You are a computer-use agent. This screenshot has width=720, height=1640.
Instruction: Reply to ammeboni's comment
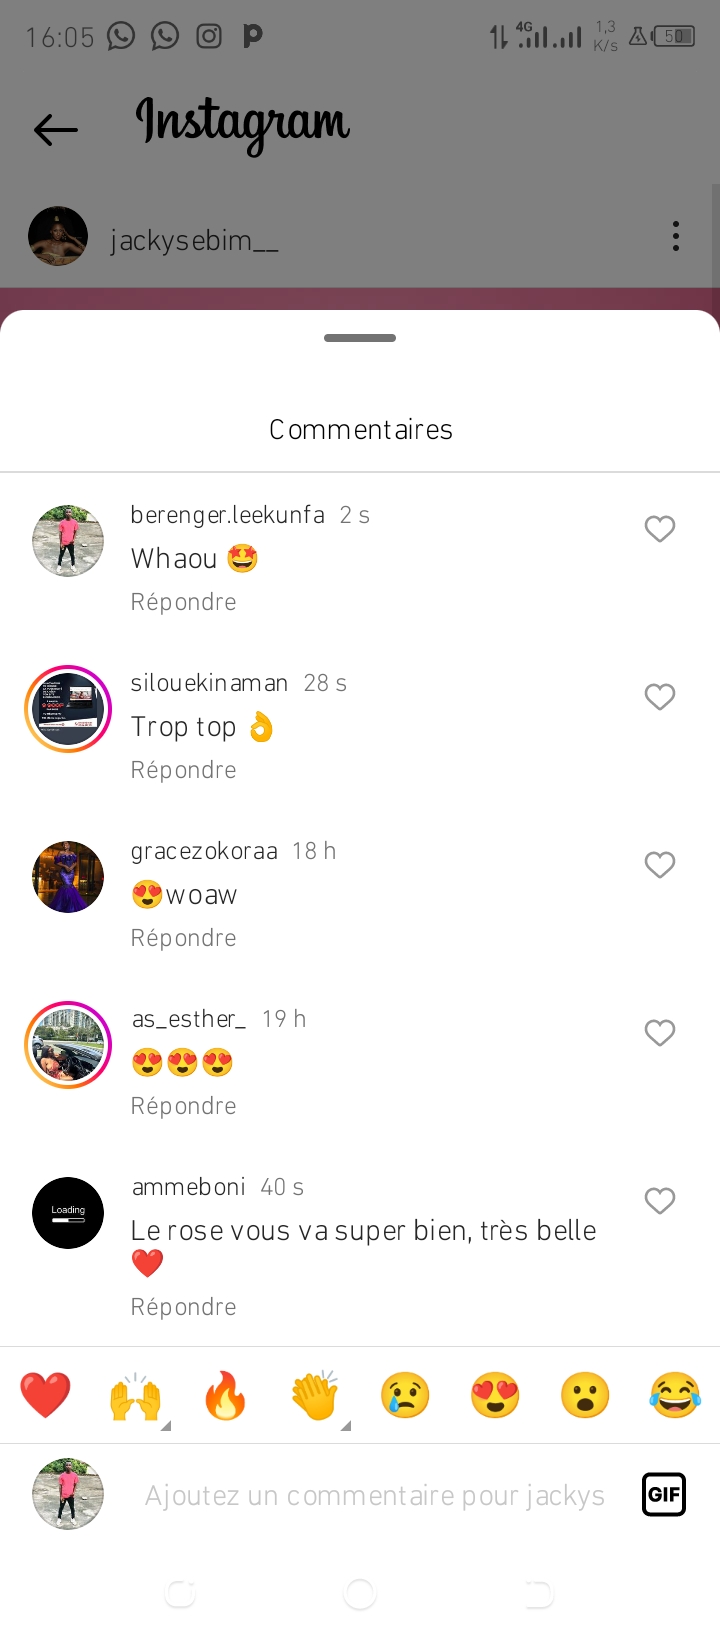184,1307
